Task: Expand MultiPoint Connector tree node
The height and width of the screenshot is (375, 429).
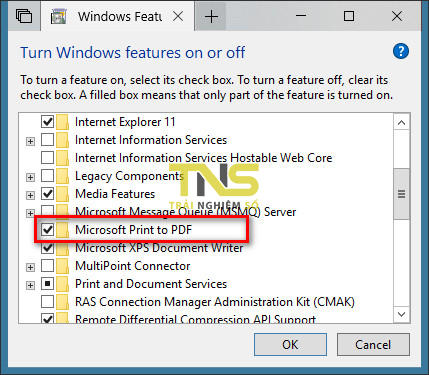Action: click(x=30, y=267)
